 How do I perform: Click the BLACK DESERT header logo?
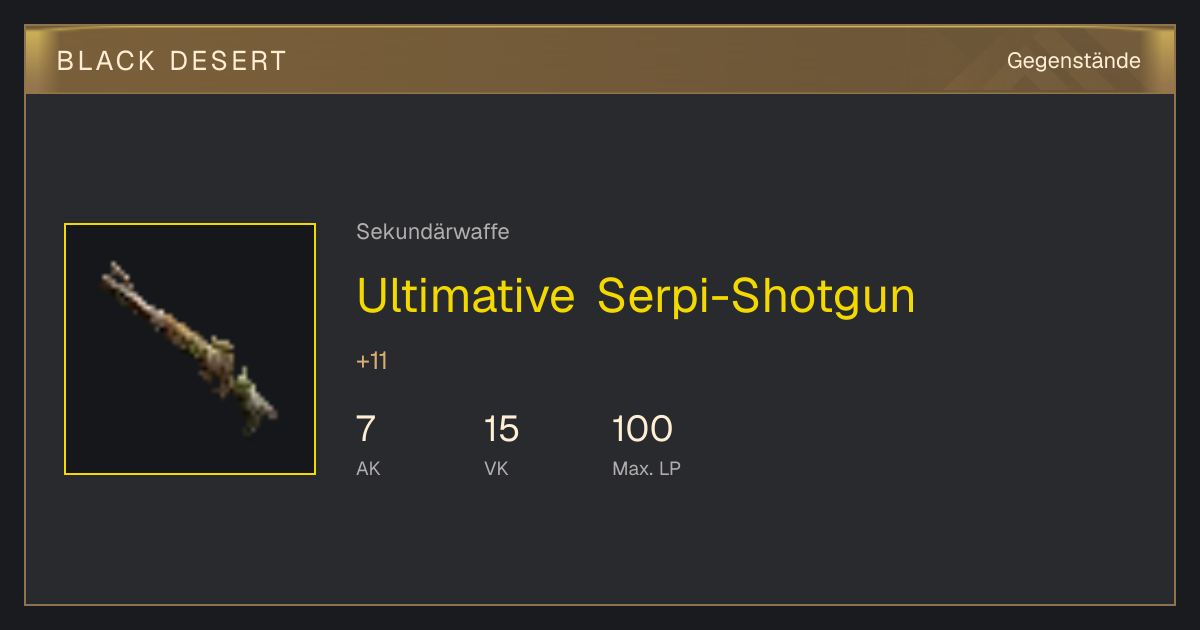[x=172, y=61]
